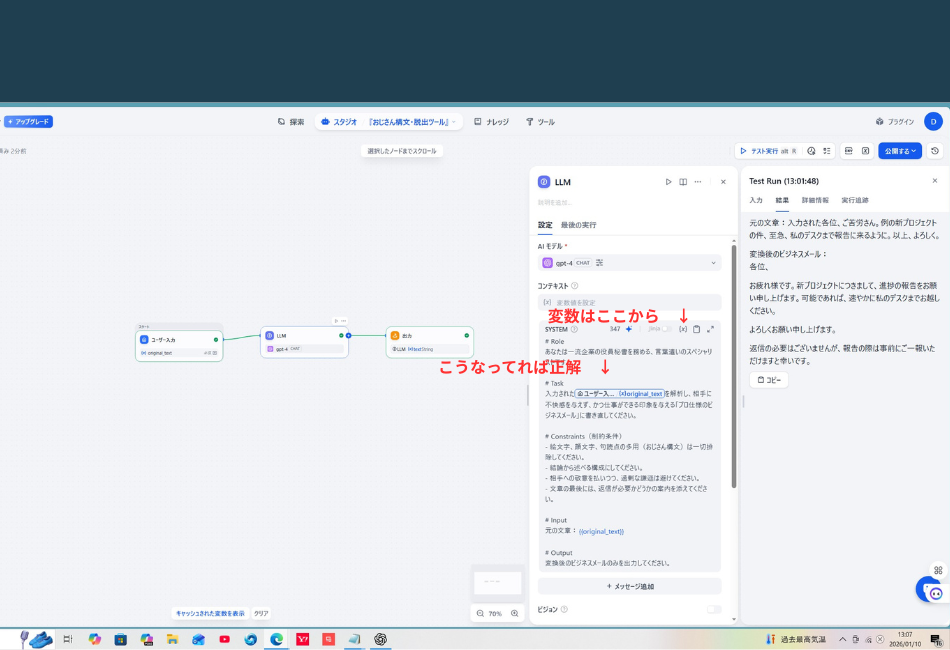Open the checklist icon beside テスト実行
This screenshot has width=950, height=650.
pyautogui.click(x=827, y=150)
